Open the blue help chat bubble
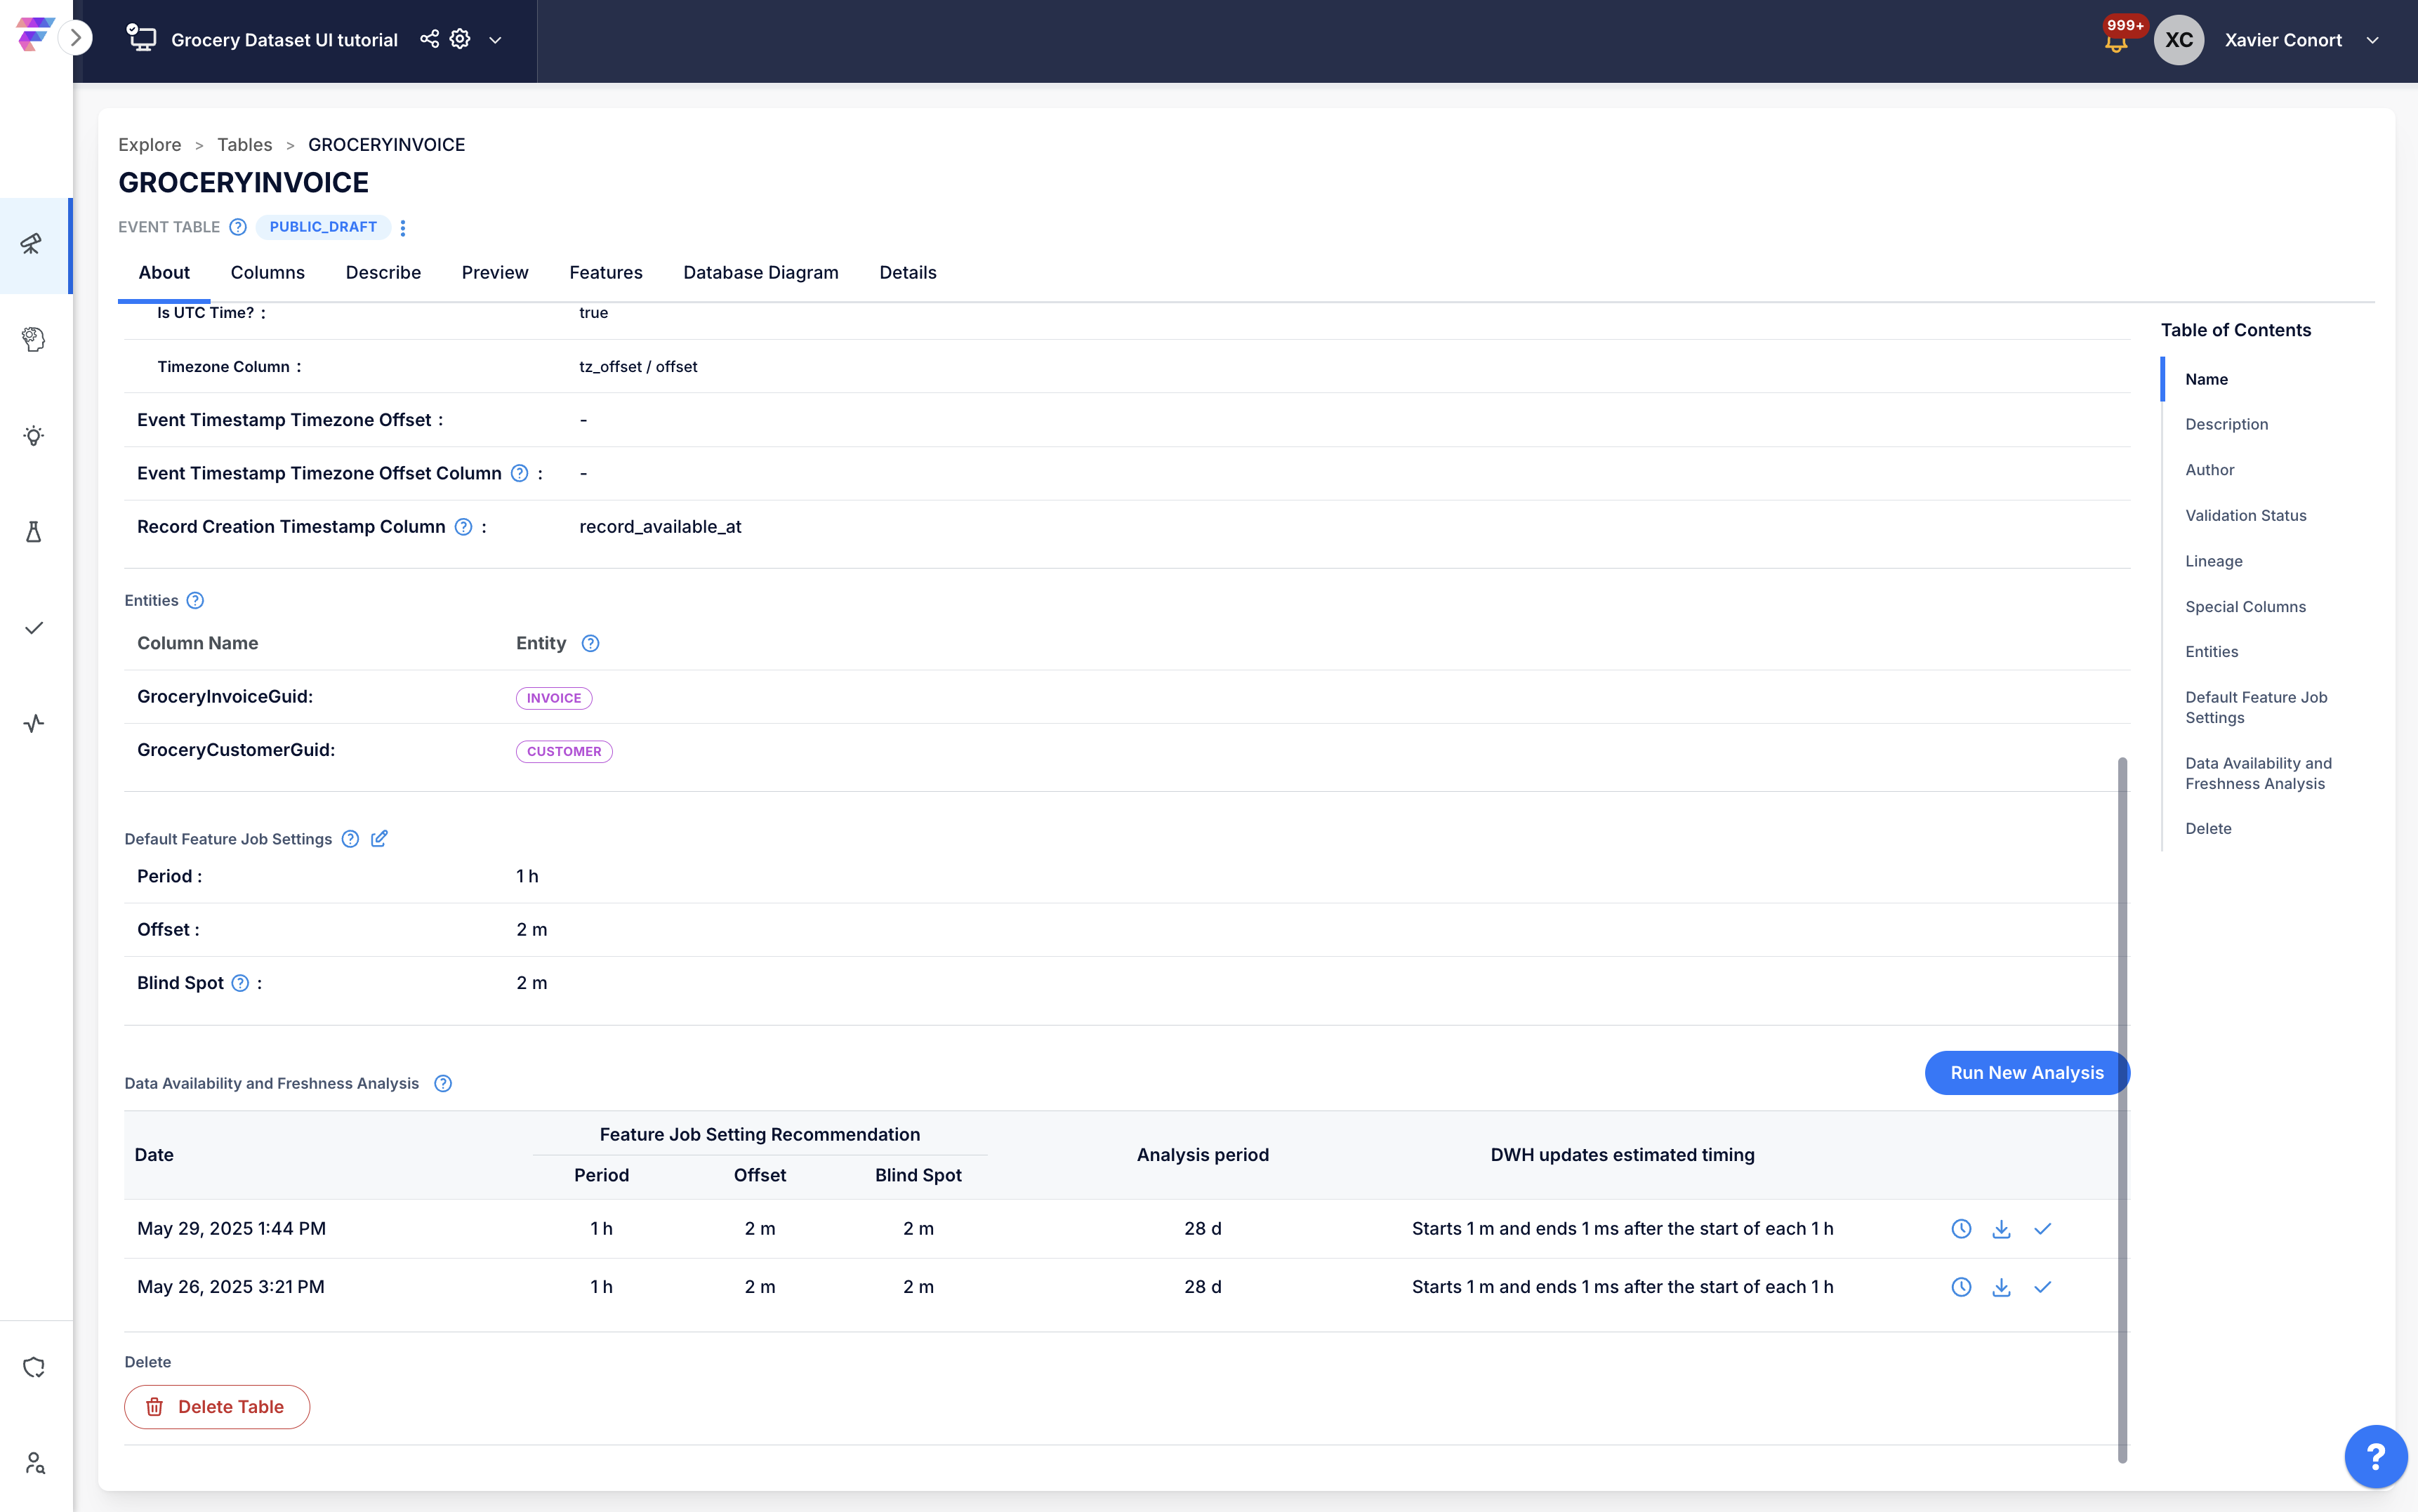Viewport: 2418px width, 1512px height. coord(2375,1456)
